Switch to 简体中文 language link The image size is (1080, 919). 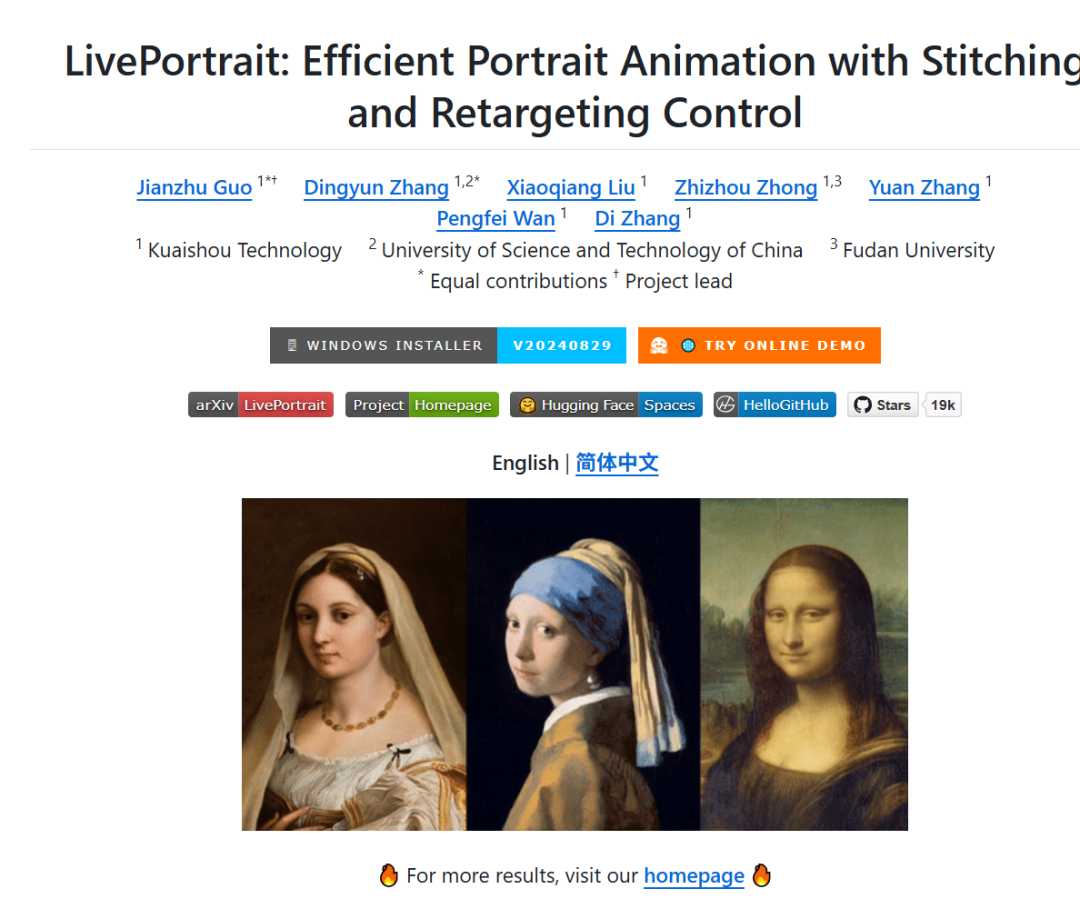pos(617,463)
